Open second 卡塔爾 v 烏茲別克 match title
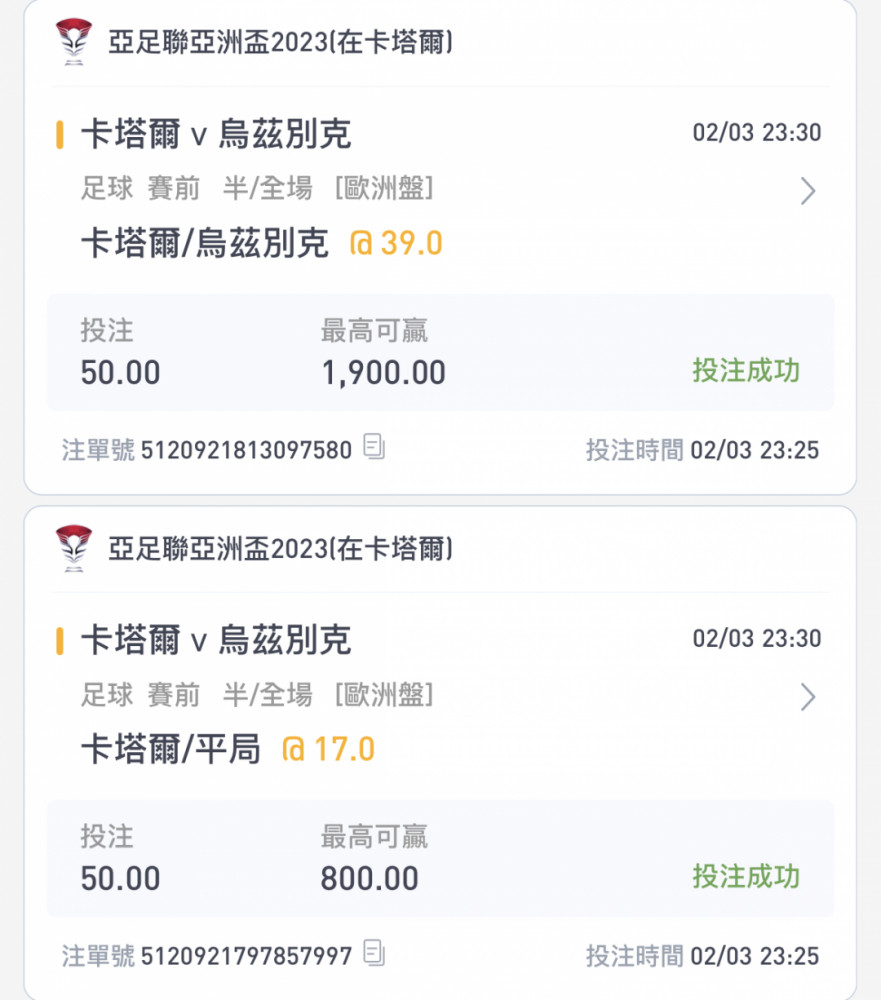881x1000 pixels. tap(216, 640)
